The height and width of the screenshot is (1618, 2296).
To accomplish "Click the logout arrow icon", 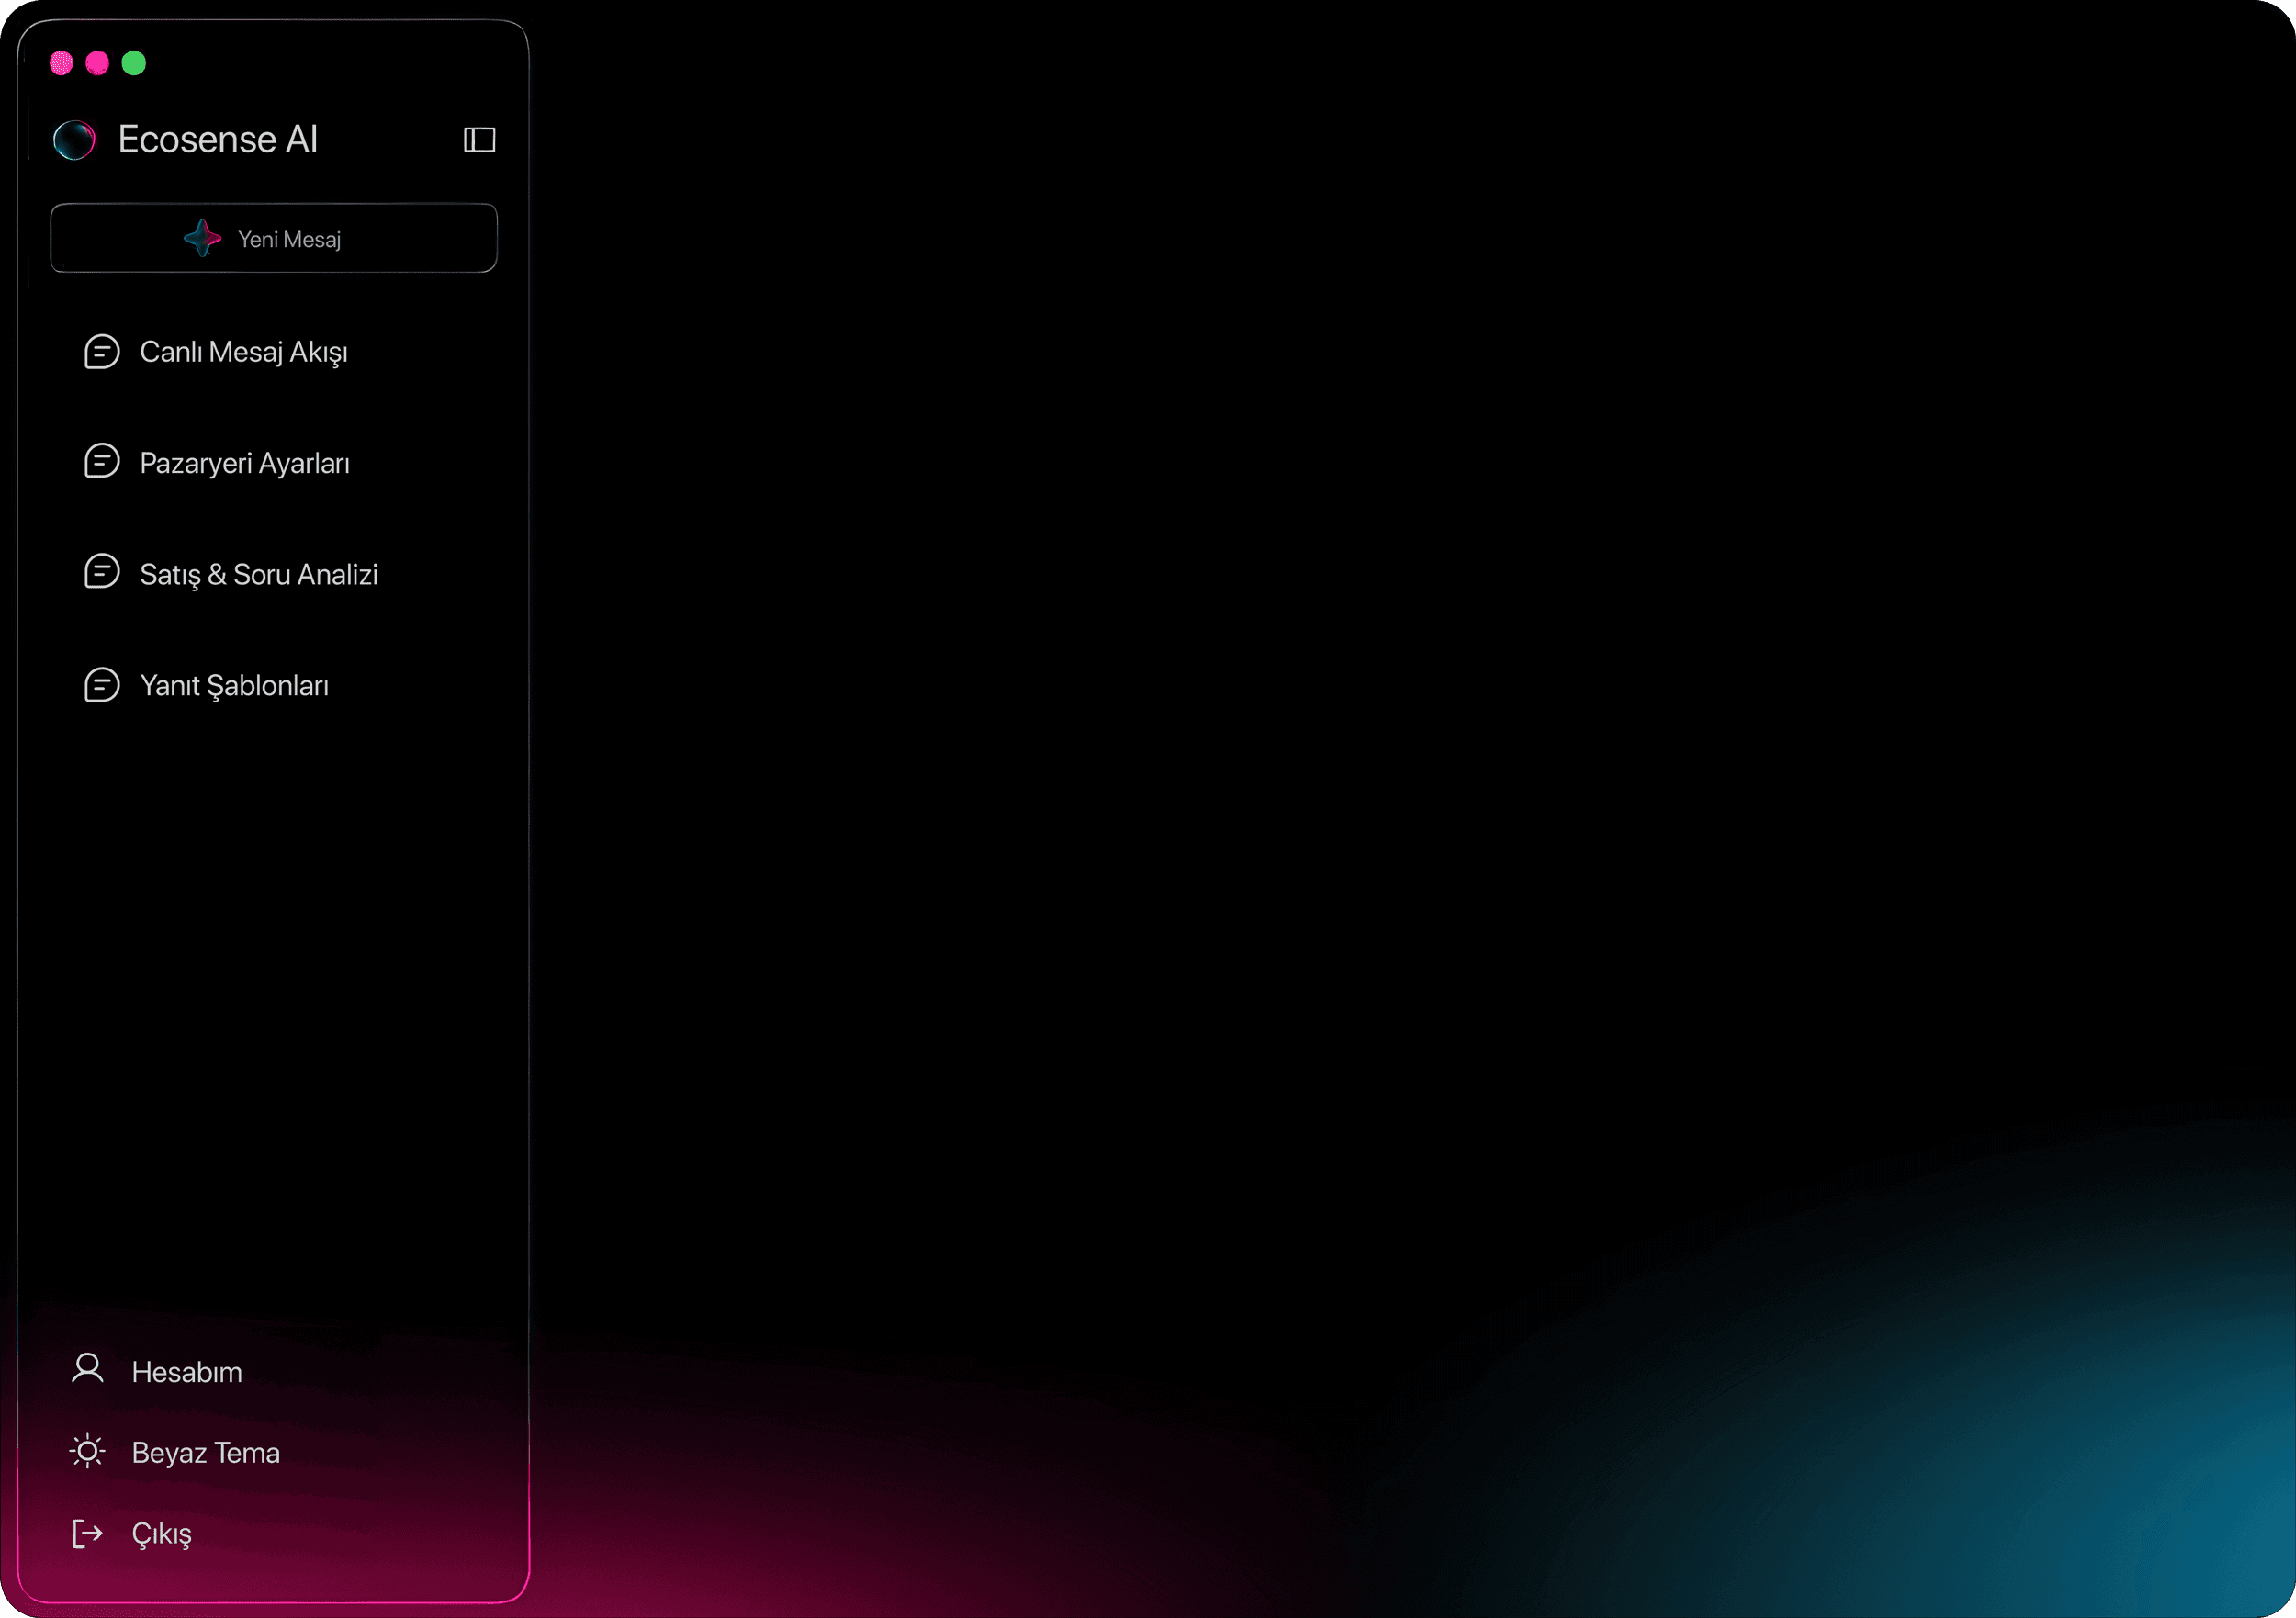I will [87, 1533].
